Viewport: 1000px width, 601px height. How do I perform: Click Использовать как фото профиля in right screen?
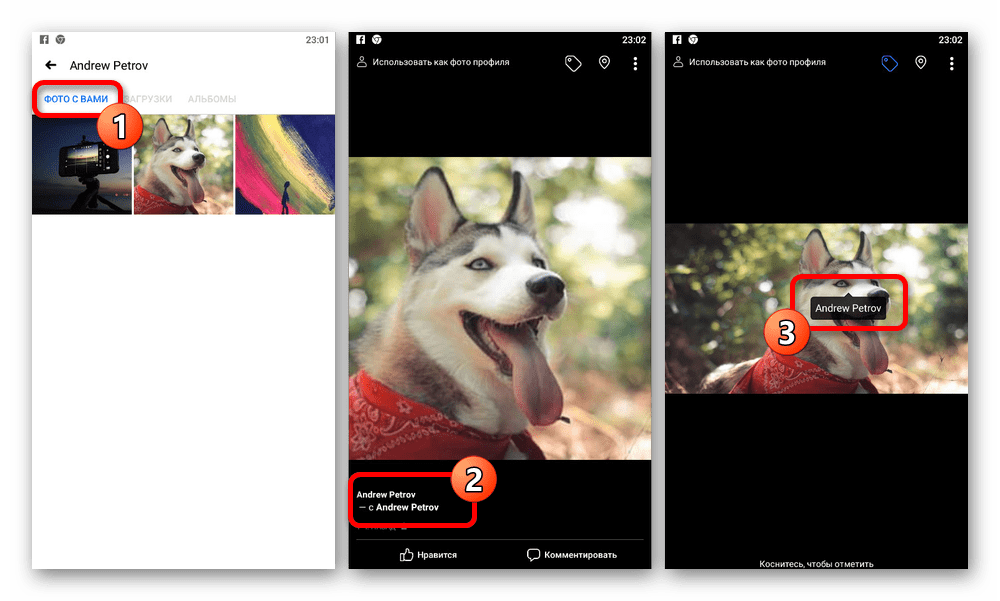(x=757, y=62)
